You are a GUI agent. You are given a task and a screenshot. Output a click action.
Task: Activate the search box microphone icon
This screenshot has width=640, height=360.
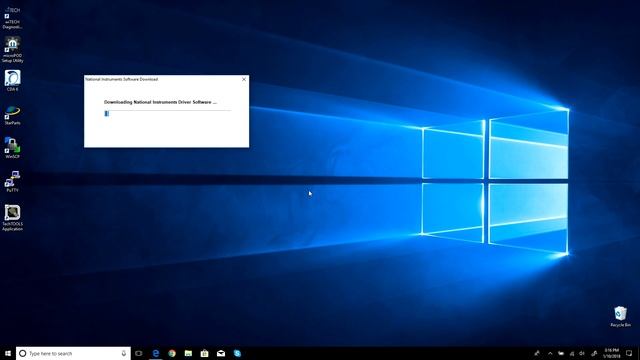[124, 353]
